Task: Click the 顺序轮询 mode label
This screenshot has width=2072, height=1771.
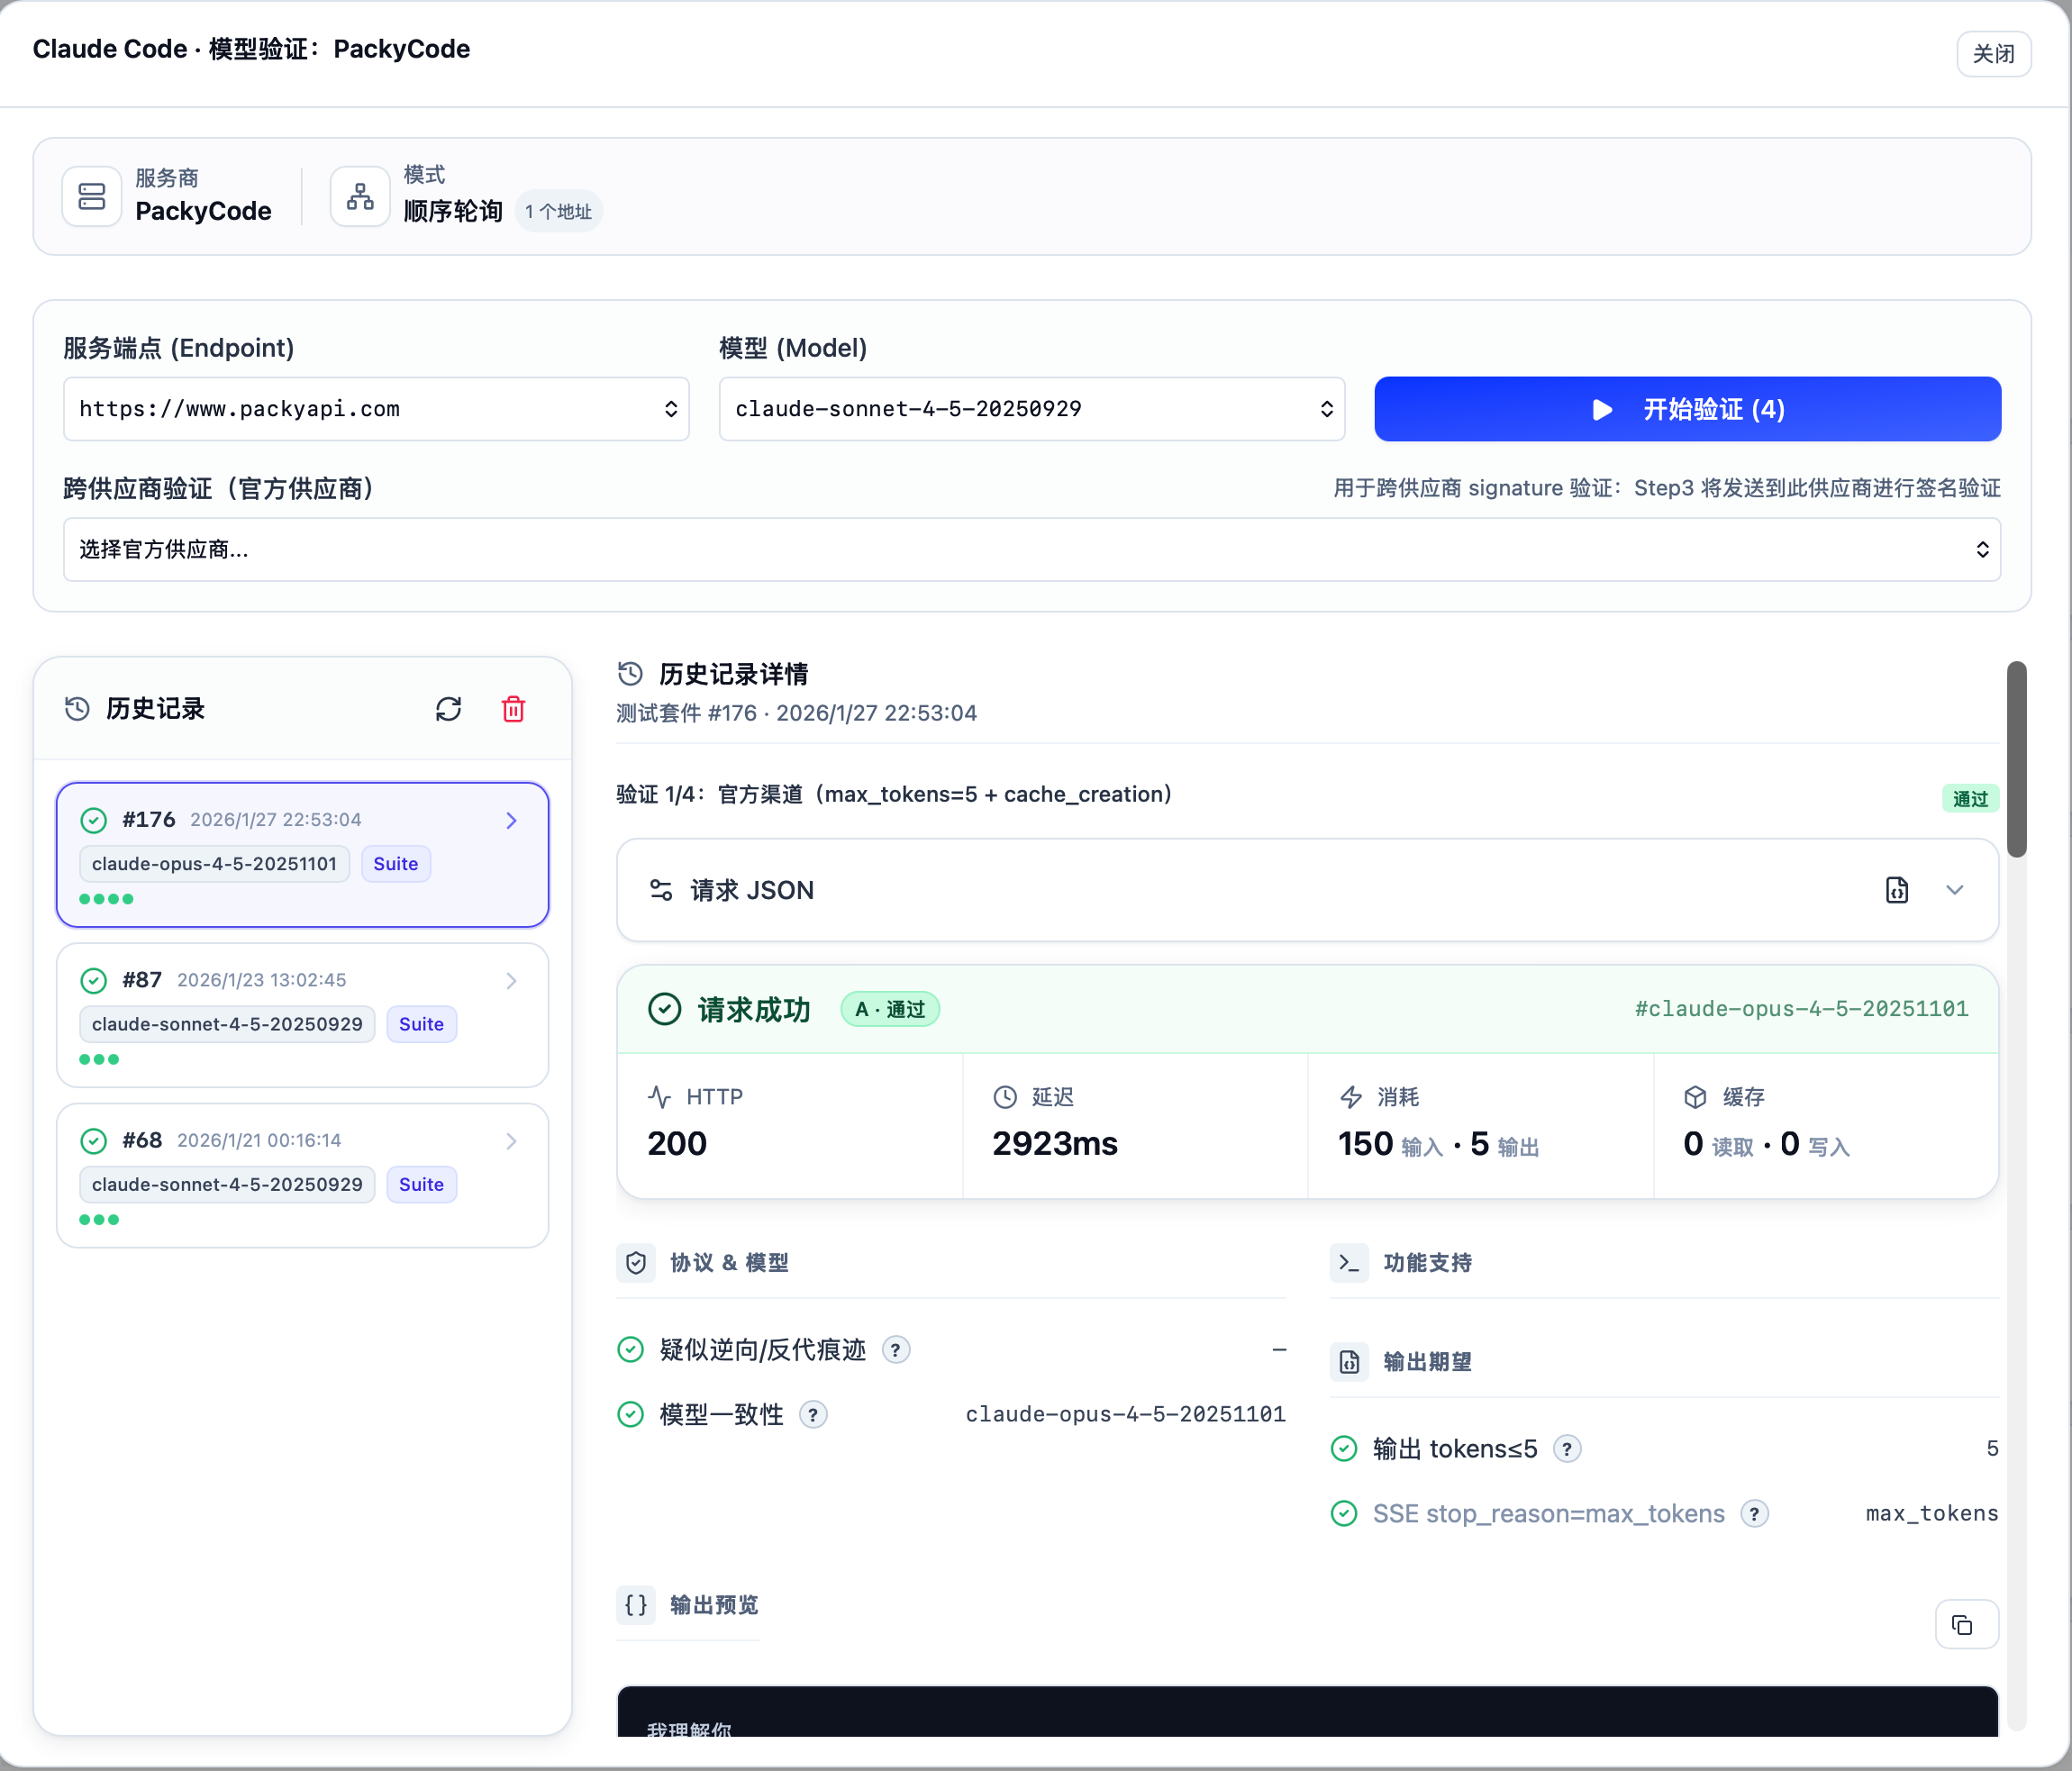Action: point(453,212)
